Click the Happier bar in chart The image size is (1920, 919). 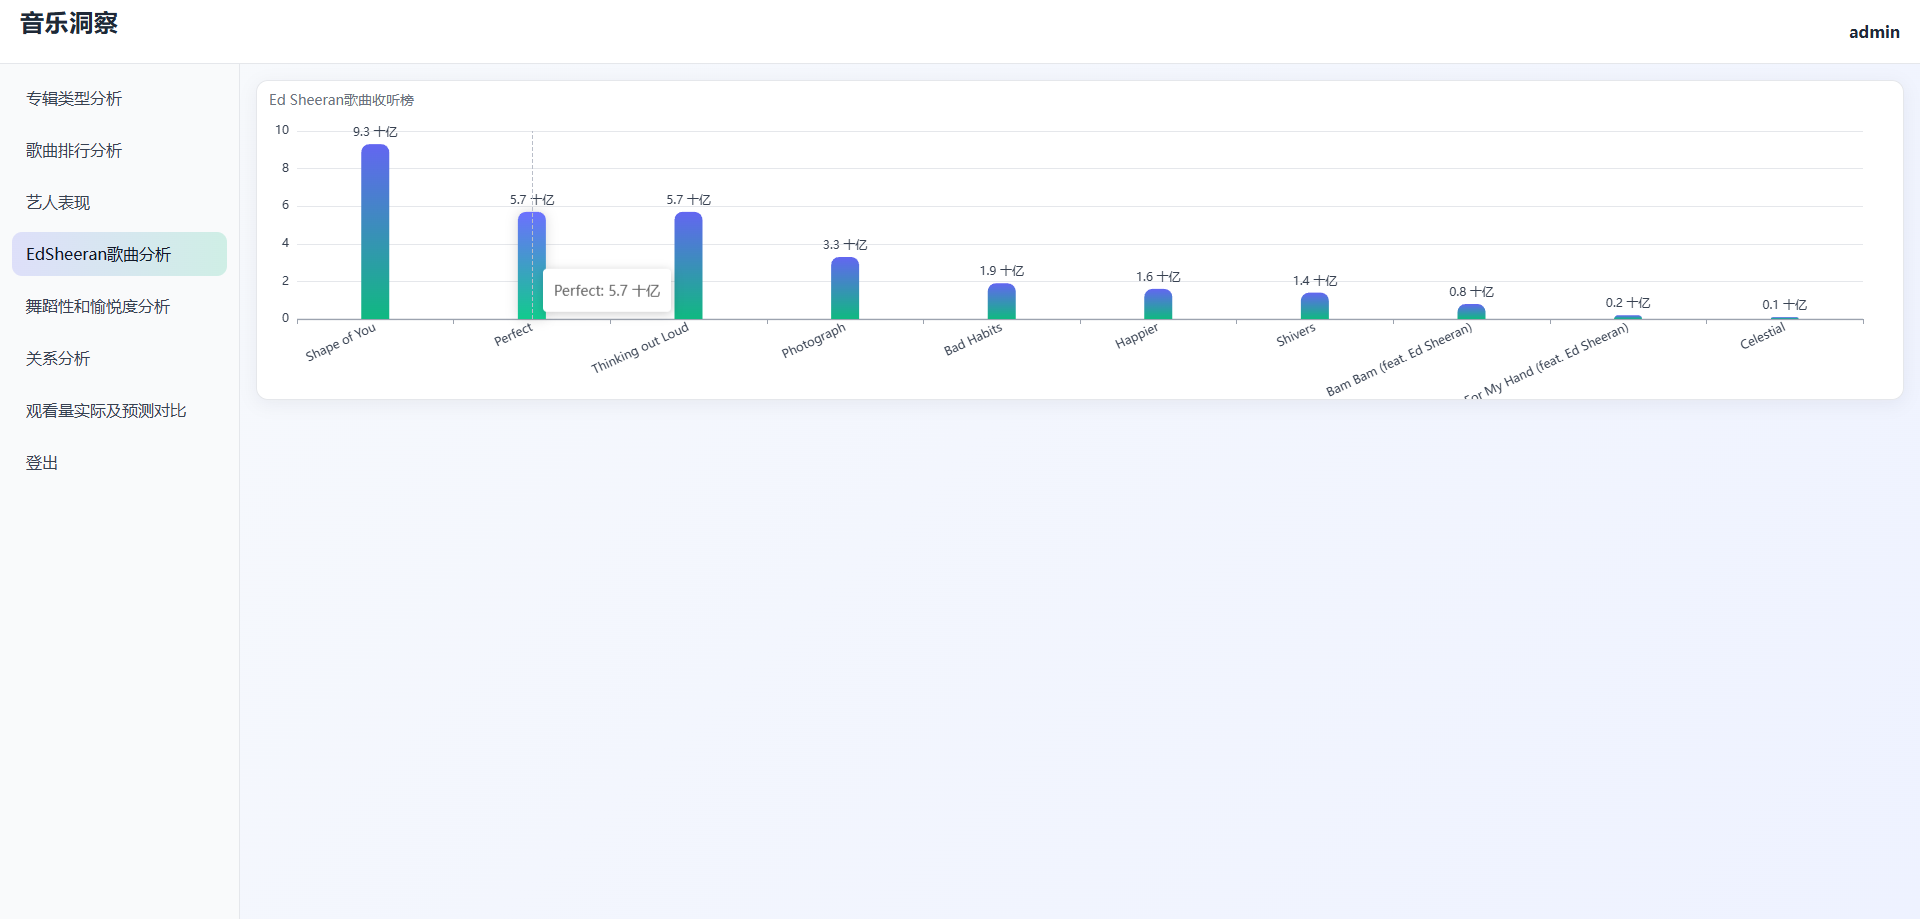[1158, 305]
